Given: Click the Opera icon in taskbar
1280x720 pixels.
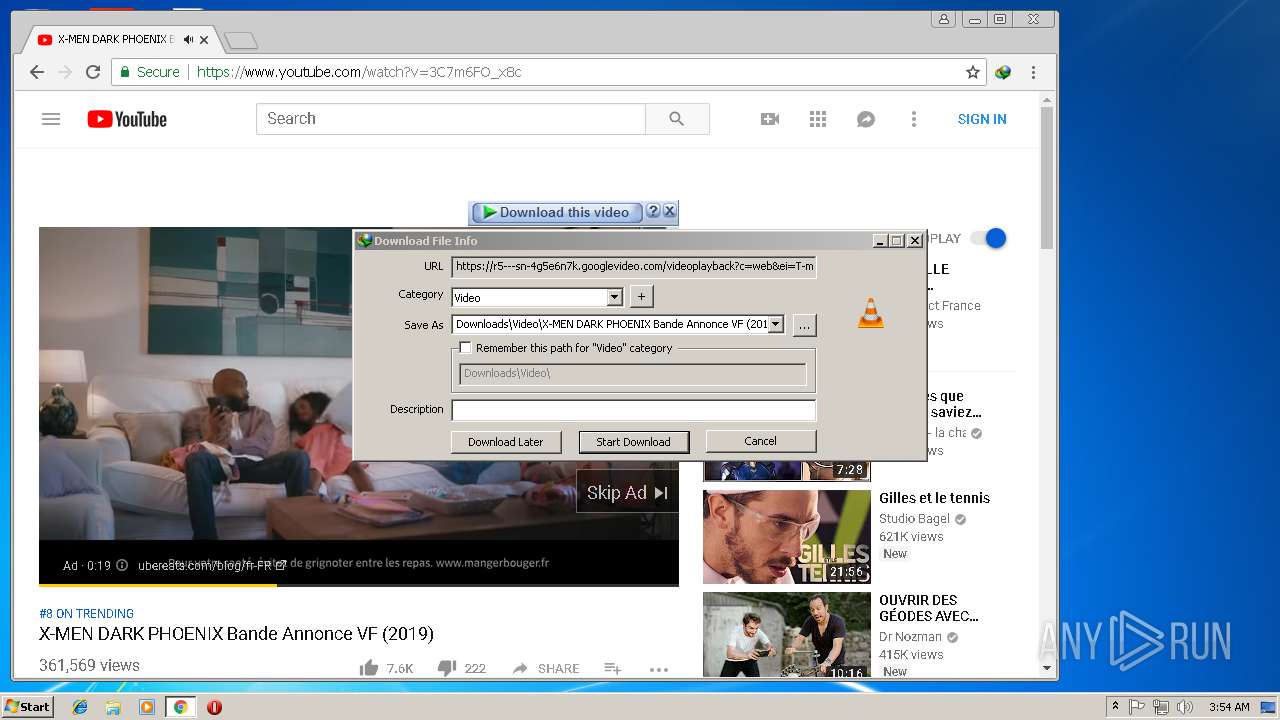Looking at the screenshot, I should point(214,707).
